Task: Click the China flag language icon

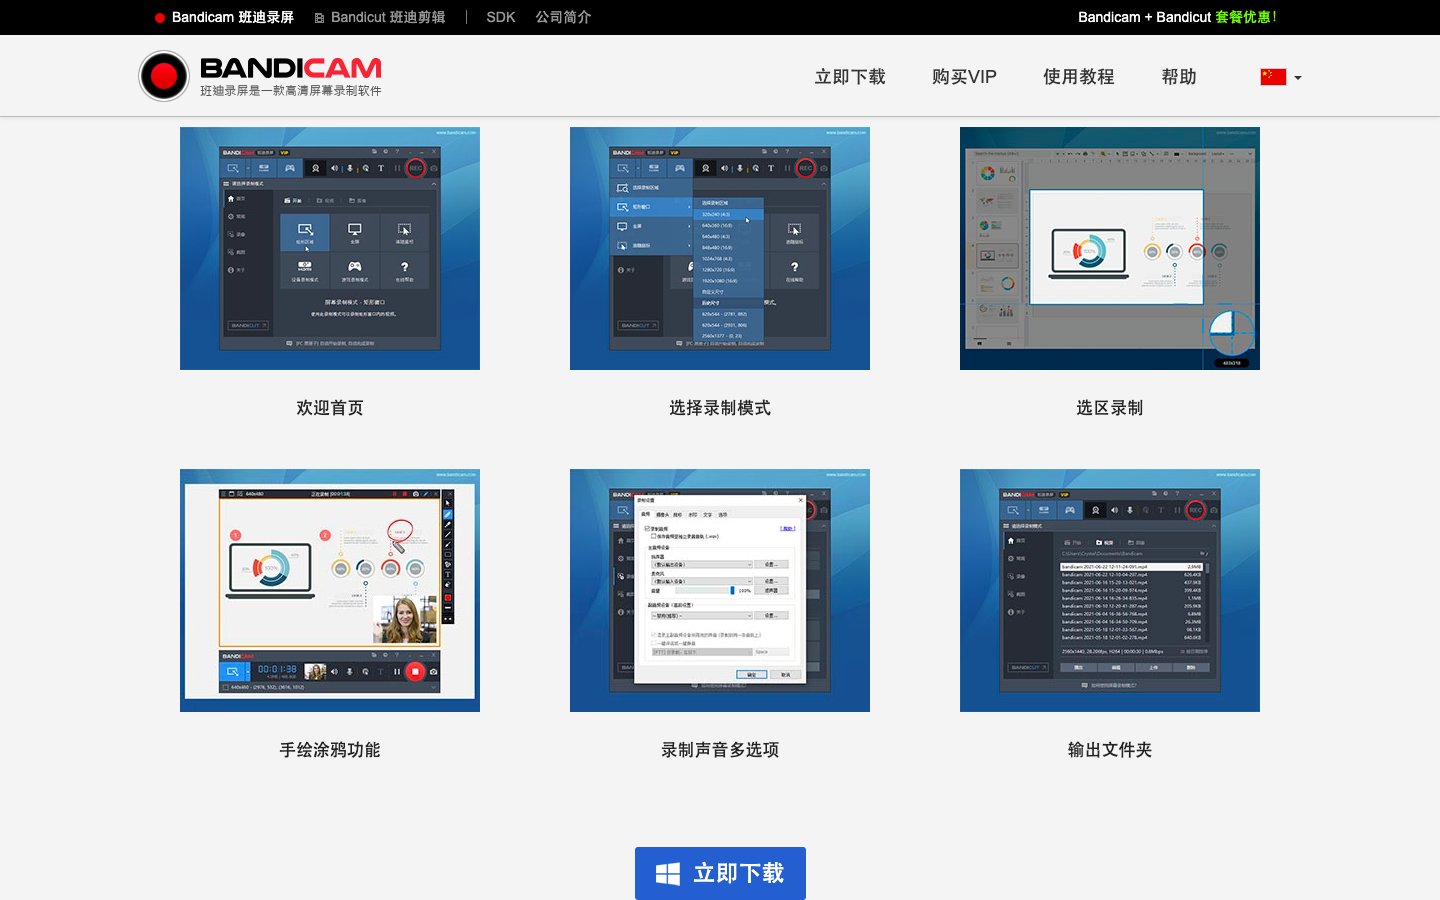Action: pos(1273,77)
